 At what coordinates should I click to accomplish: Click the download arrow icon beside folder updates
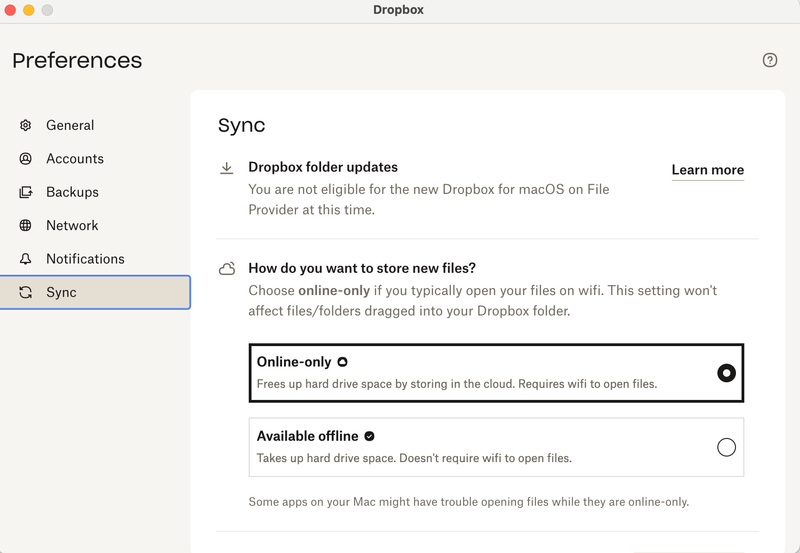pyautogui.click(x=227, y=168)
